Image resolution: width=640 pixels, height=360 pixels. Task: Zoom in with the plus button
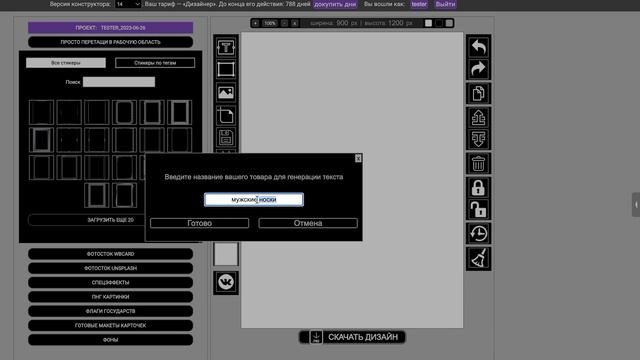point(255,23)
